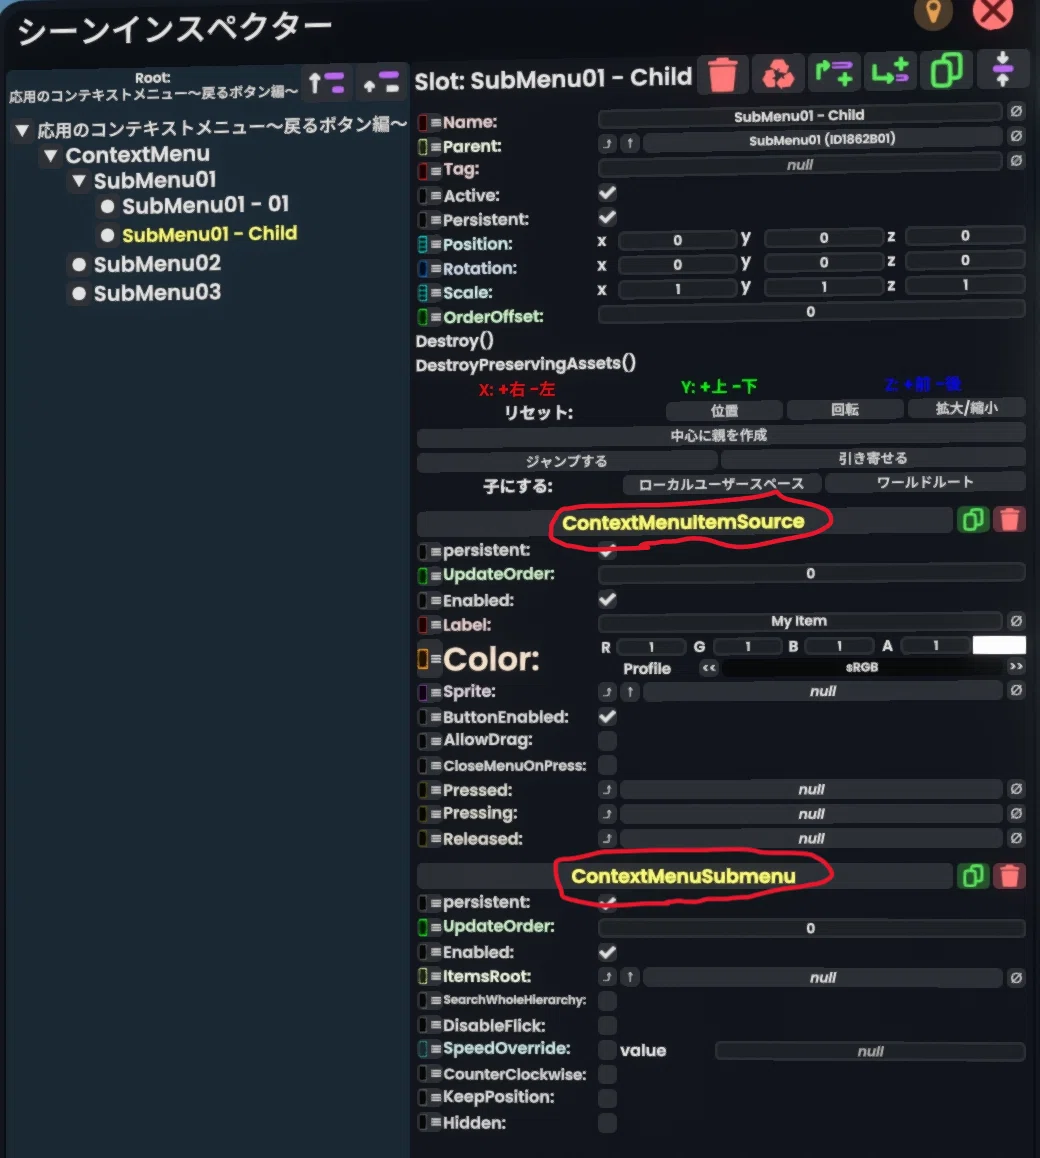Screen dimensions: 1040x1158
Task: Open the white Color swatch
Action: coord(999,645)
